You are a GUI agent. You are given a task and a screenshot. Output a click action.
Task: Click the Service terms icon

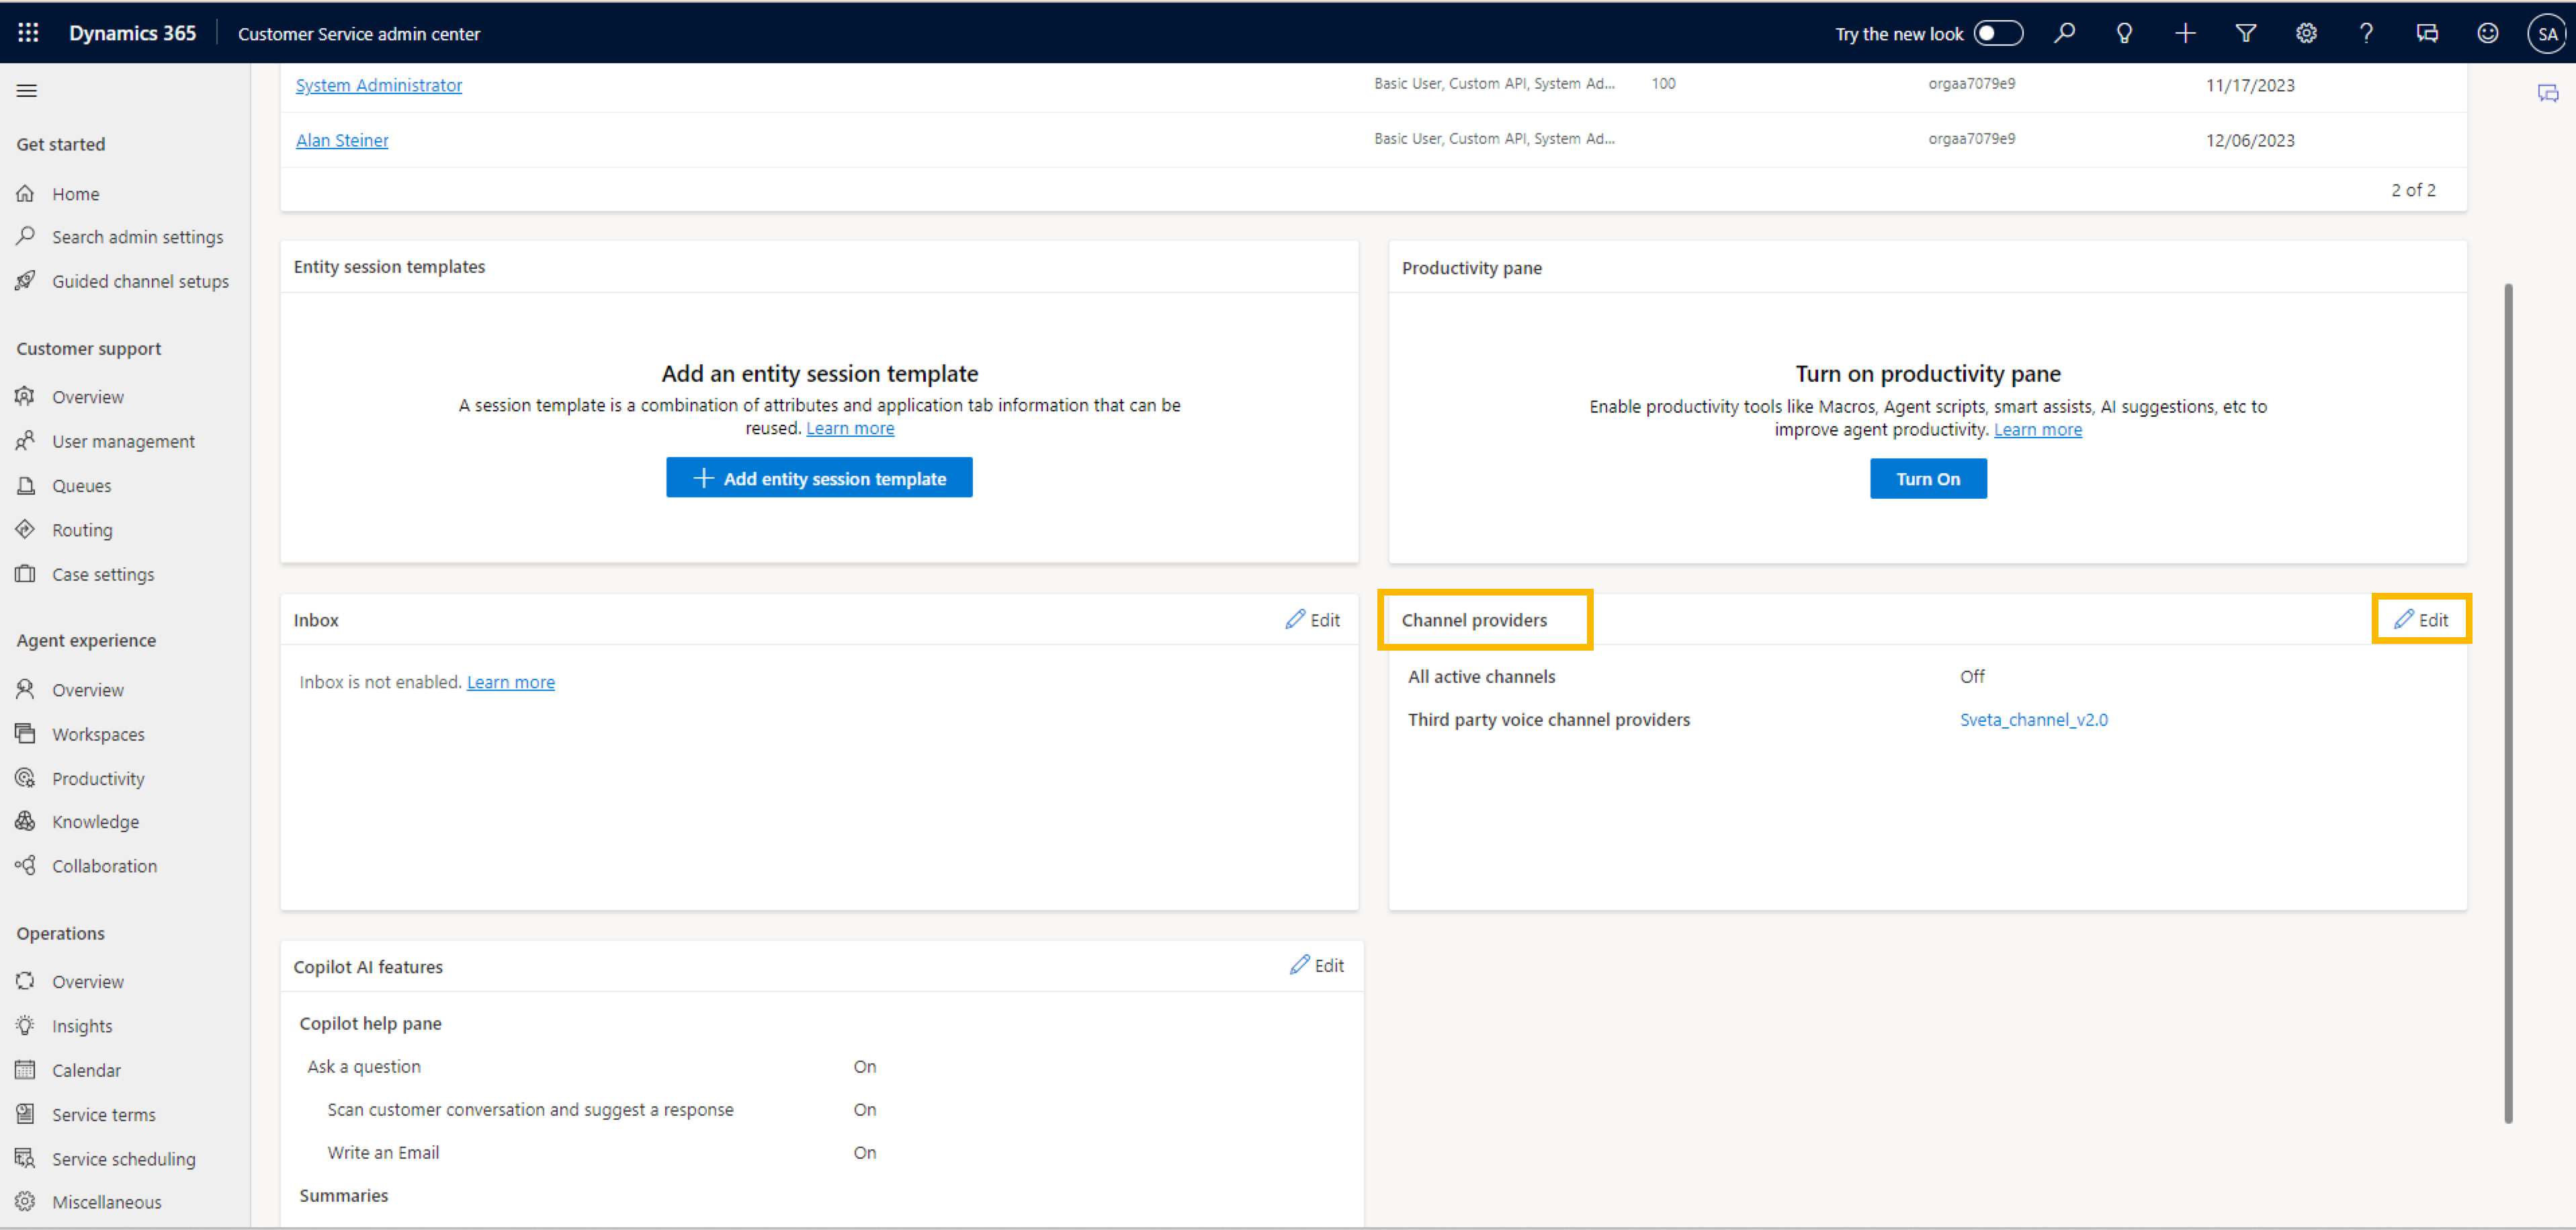(x=26, y=1113)
